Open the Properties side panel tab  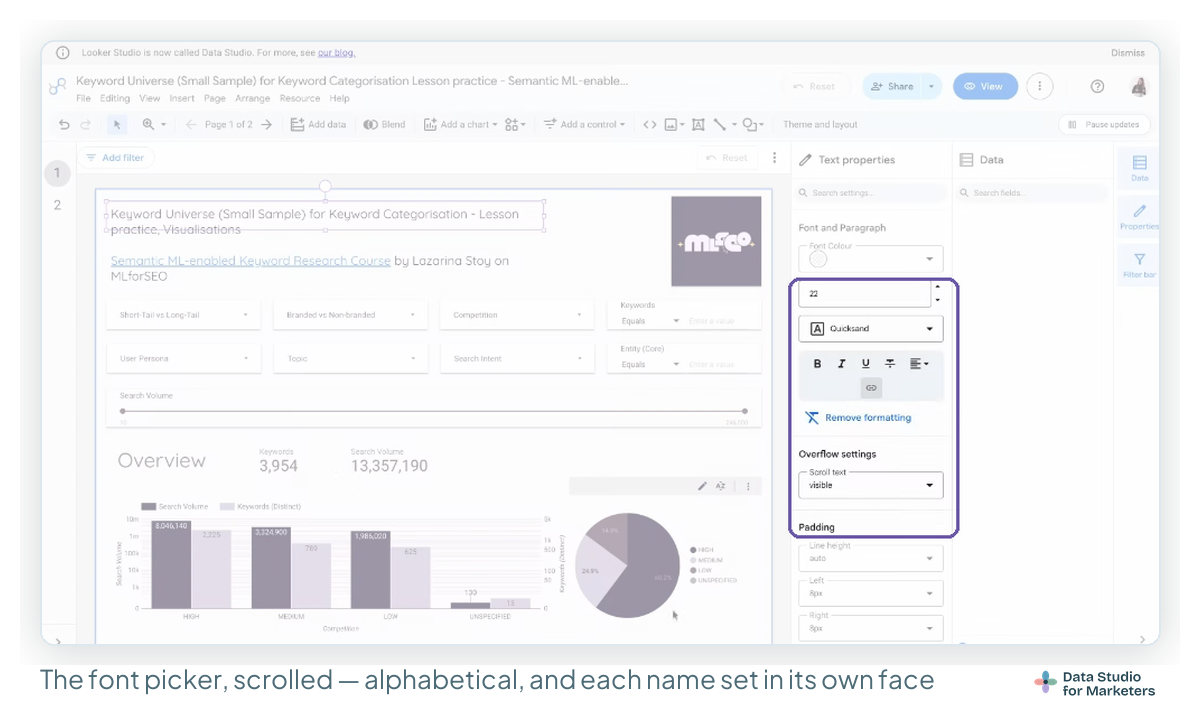pos(1139,216)
